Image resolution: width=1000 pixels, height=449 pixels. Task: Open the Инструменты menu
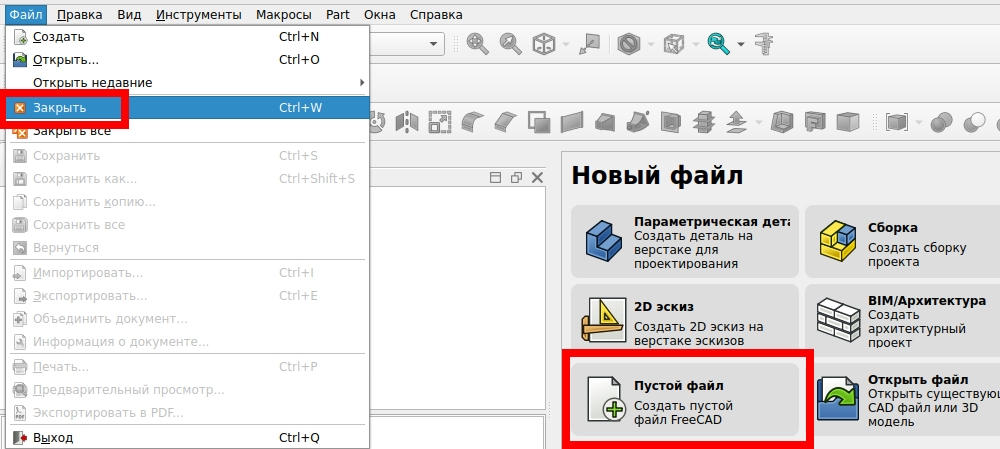click(x=198, y=14)
